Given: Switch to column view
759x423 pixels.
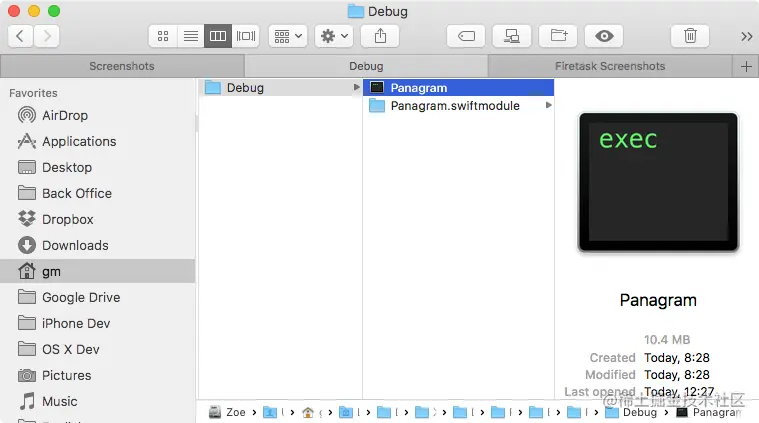Looking at the screenshot, I should (218, 36).
